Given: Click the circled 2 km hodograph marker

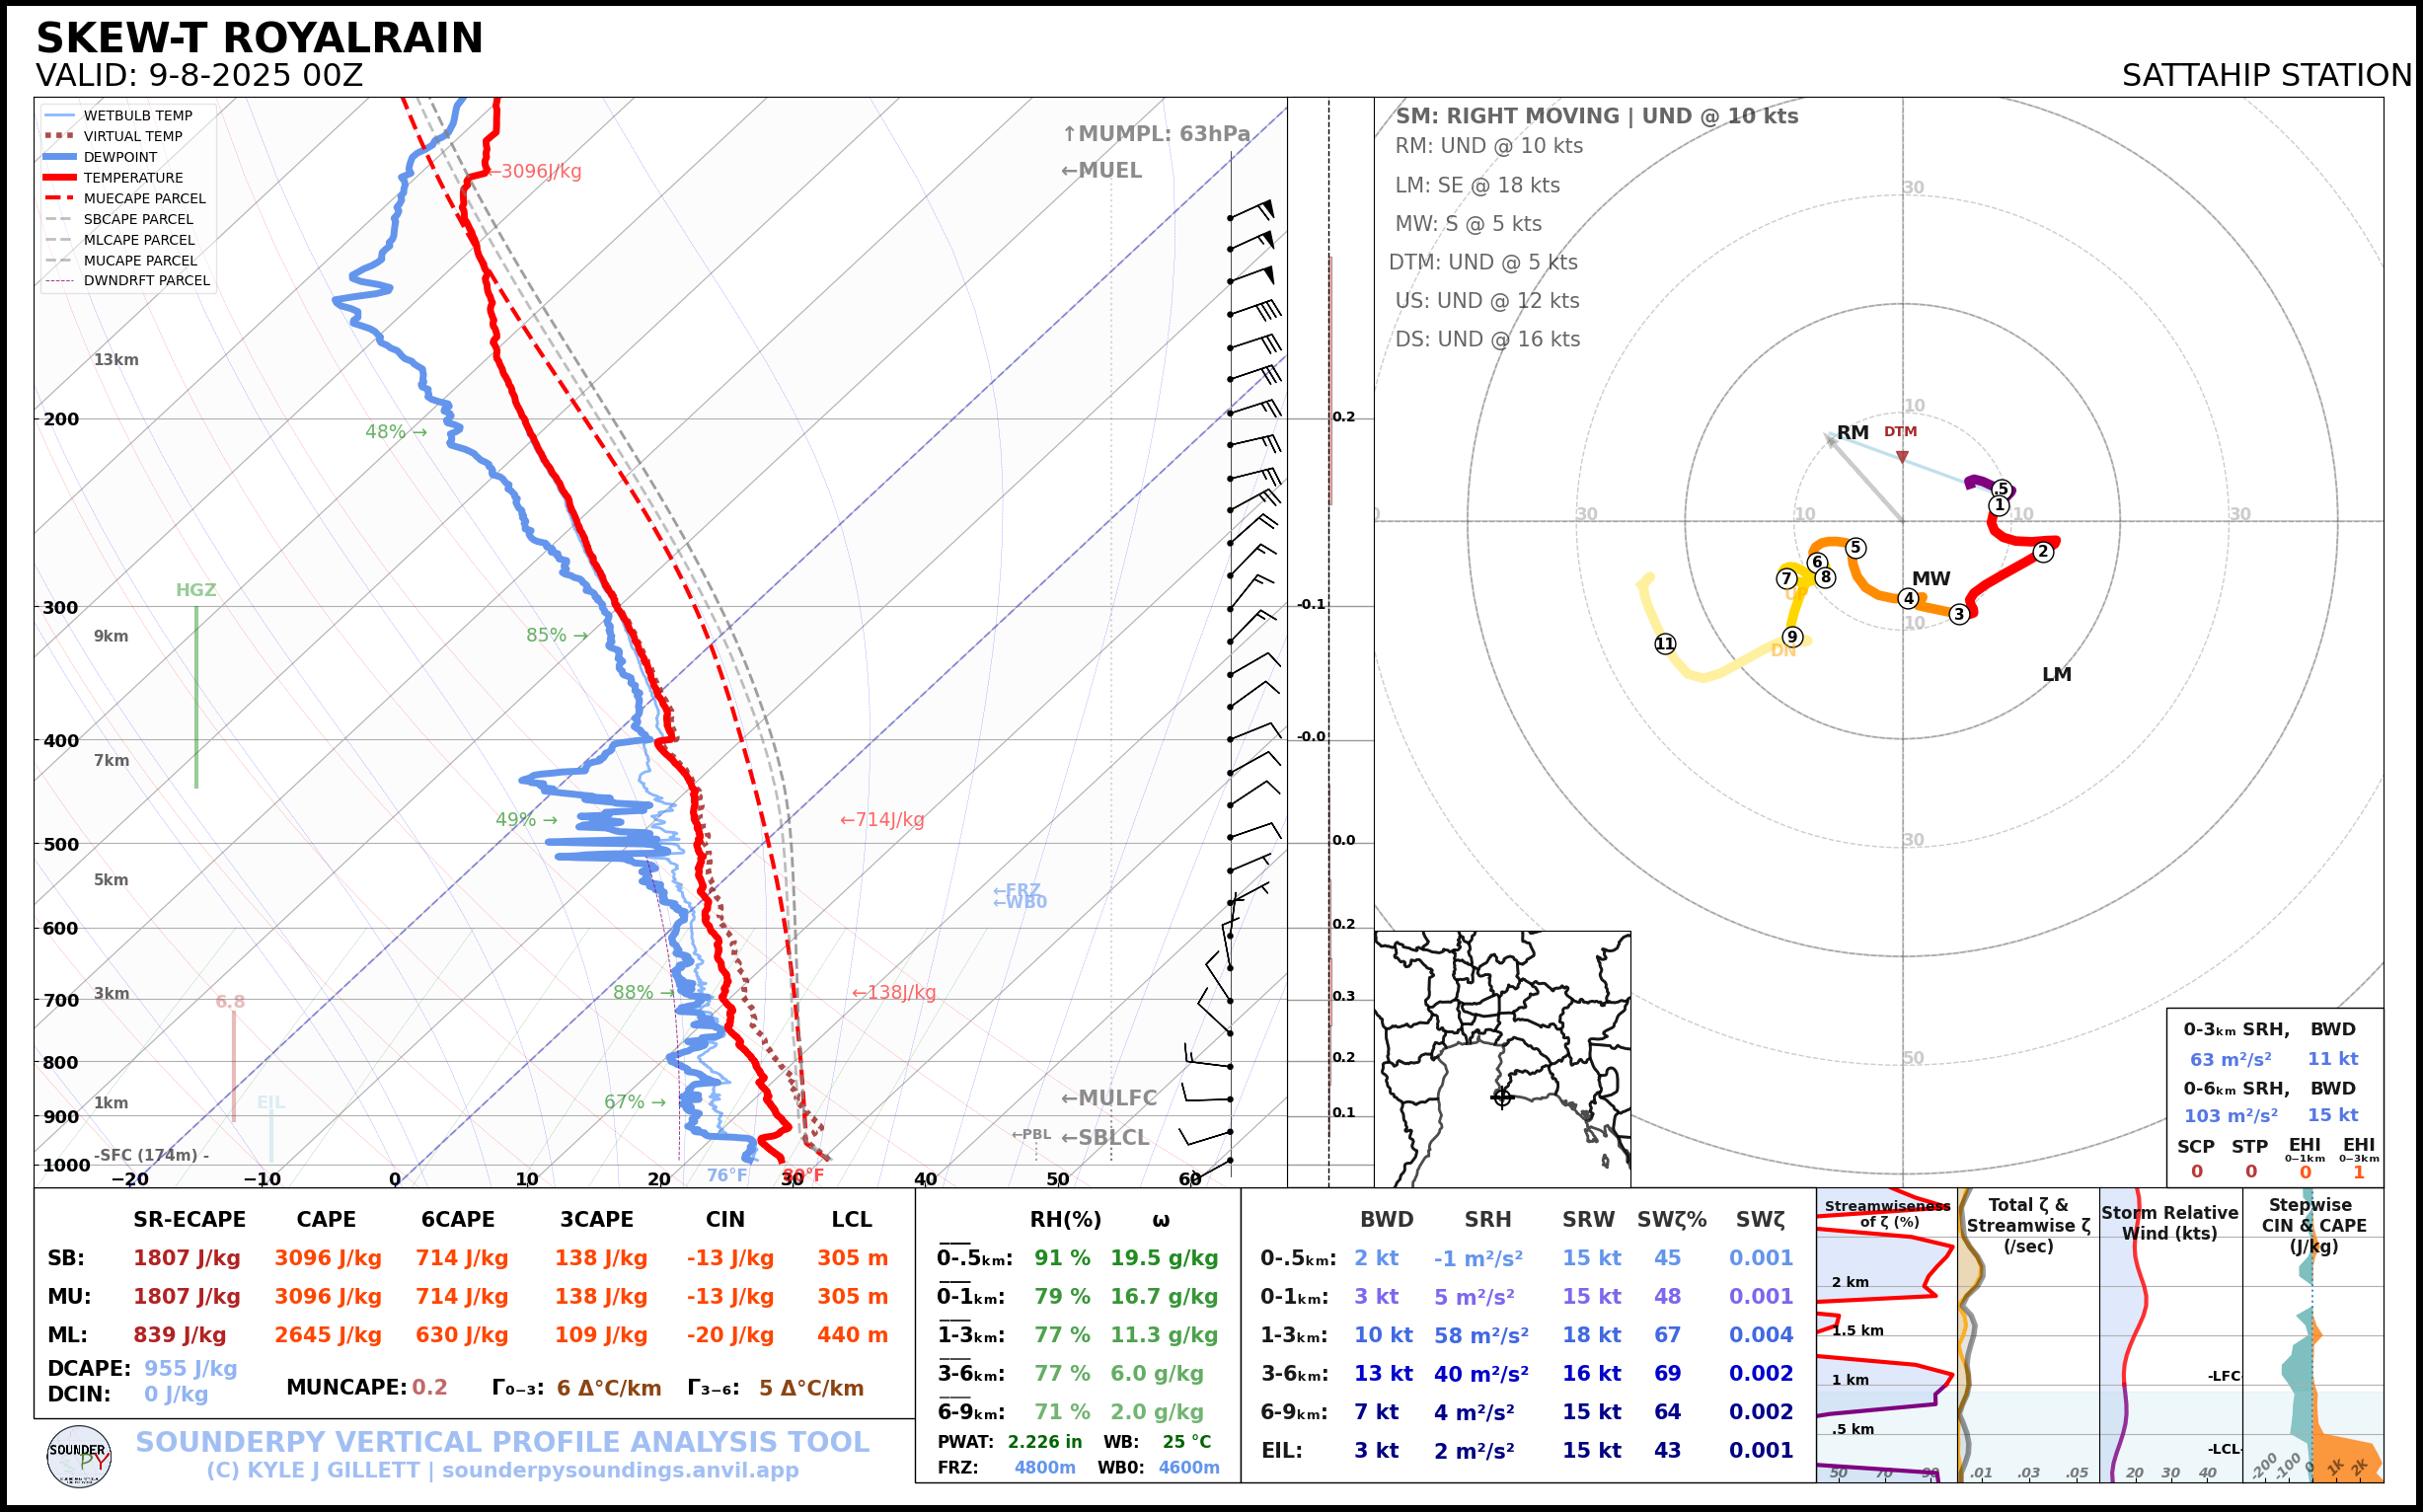Looking at the screenshot, I should tap(2043, 551).
